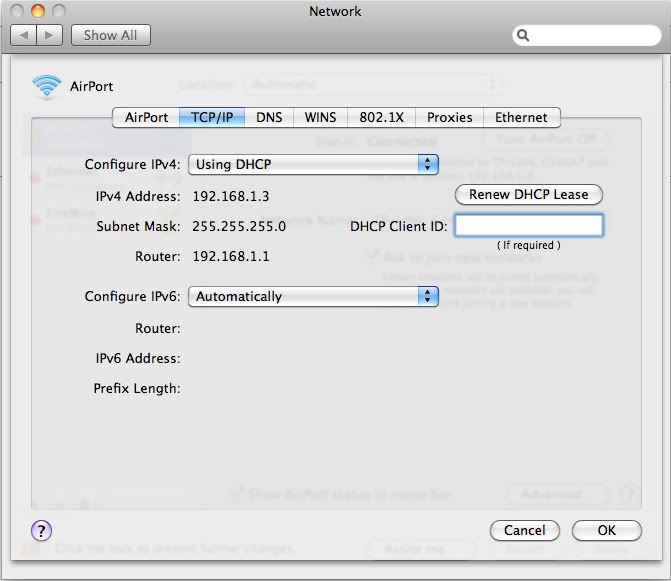The image size is (671, 581).
Task: Focus the DHCP Client ID field
Action: pyautogui.click(x=529, y=225)
